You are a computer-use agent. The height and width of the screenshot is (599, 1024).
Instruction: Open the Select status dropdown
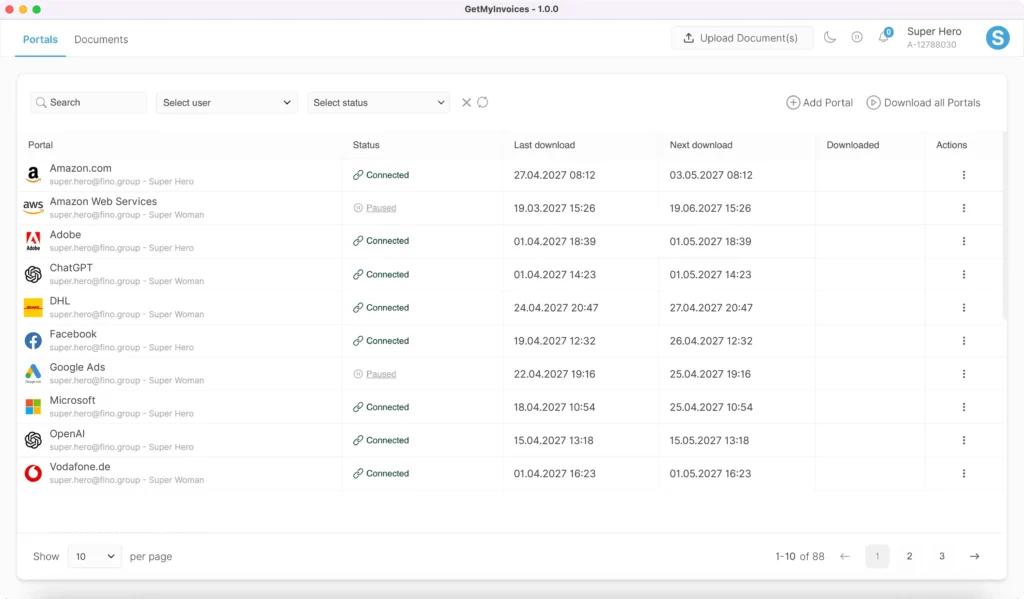pyautogui.click(x=378, y=103)
